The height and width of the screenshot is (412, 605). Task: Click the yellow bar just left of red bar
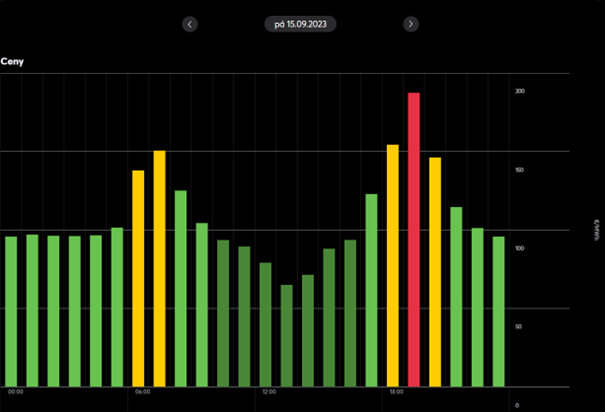pyautogui.click(x=393, y=265)
